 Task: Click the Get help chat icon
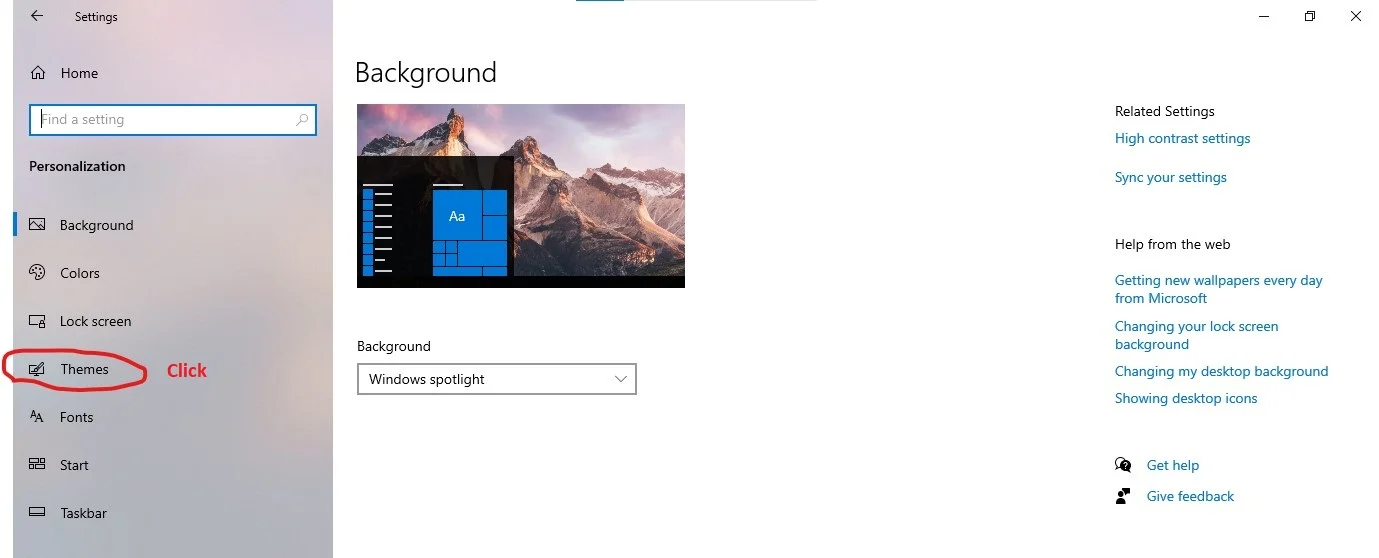(x=1123, y=465)
